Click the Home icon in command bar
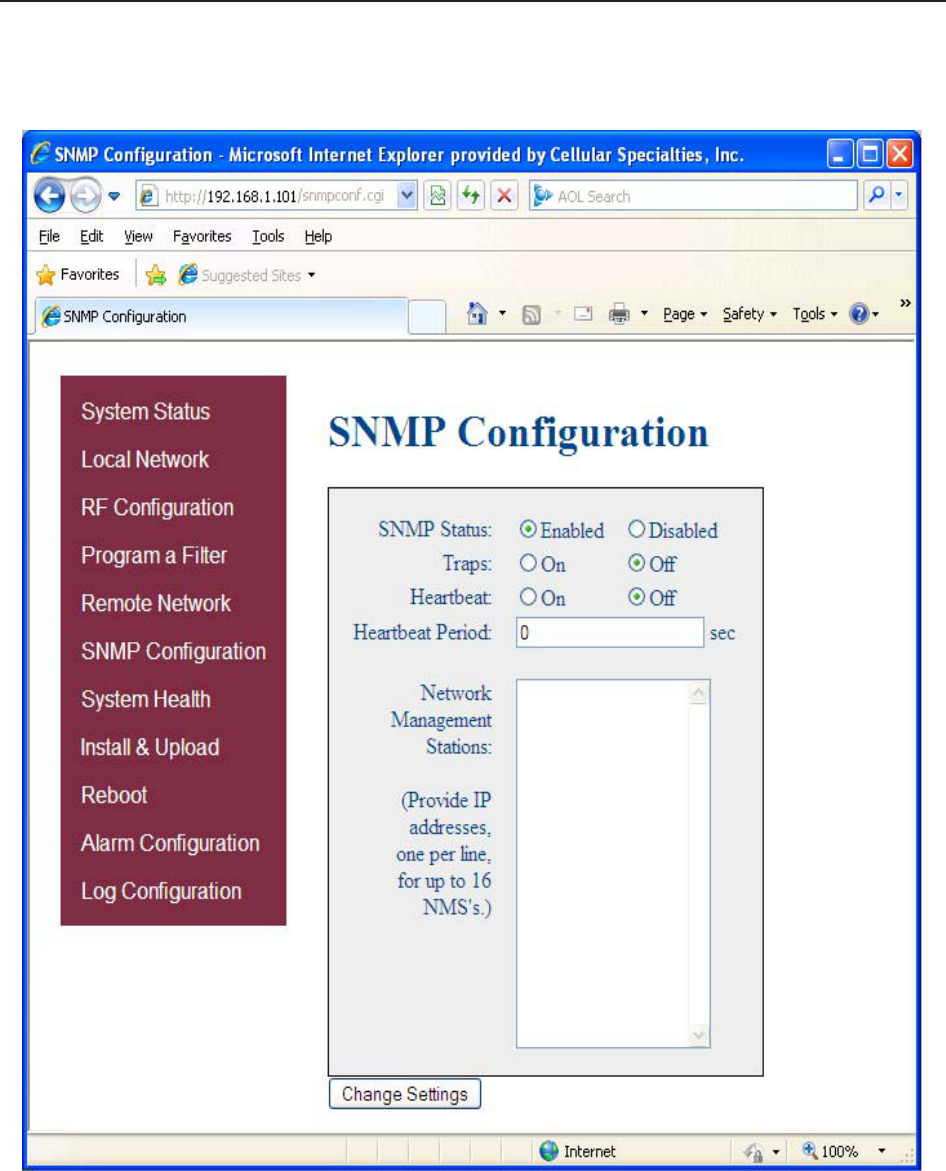 (x=477, y=314)
